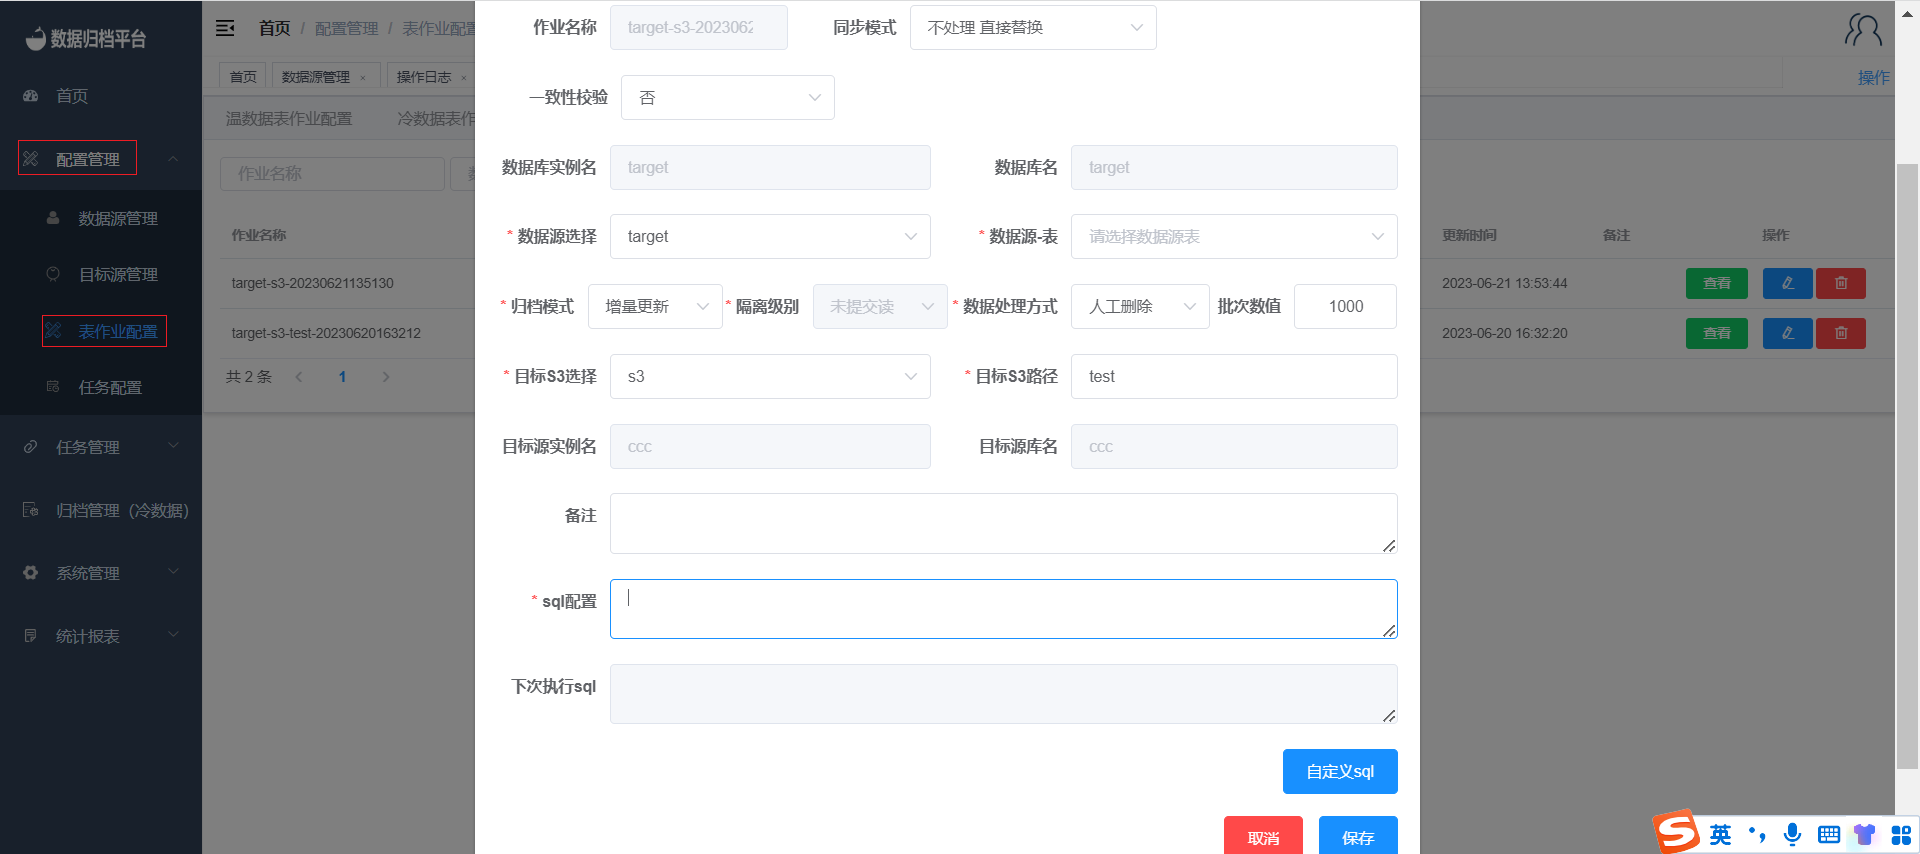The image size is (1920, 854).
Task: Click the 首页 breadcrumb link
Action: (x=274, y=28)
